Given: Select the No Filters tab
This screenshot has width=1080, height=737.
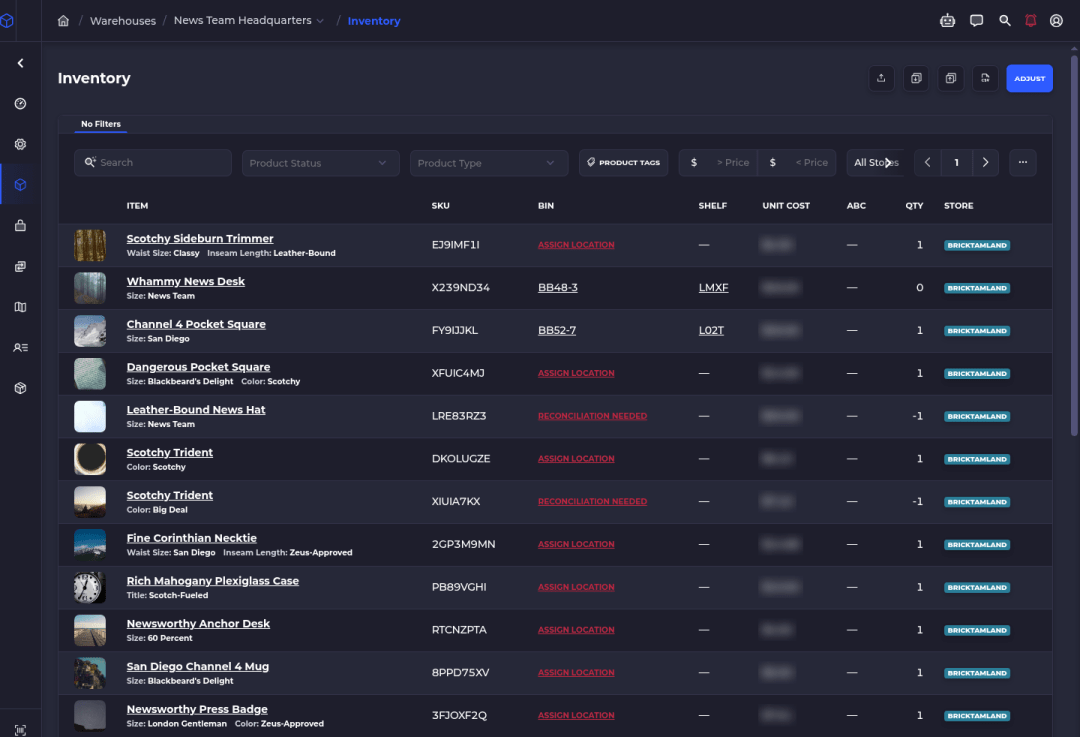Looking at the screenshot, I should click(x=101, y=124).
